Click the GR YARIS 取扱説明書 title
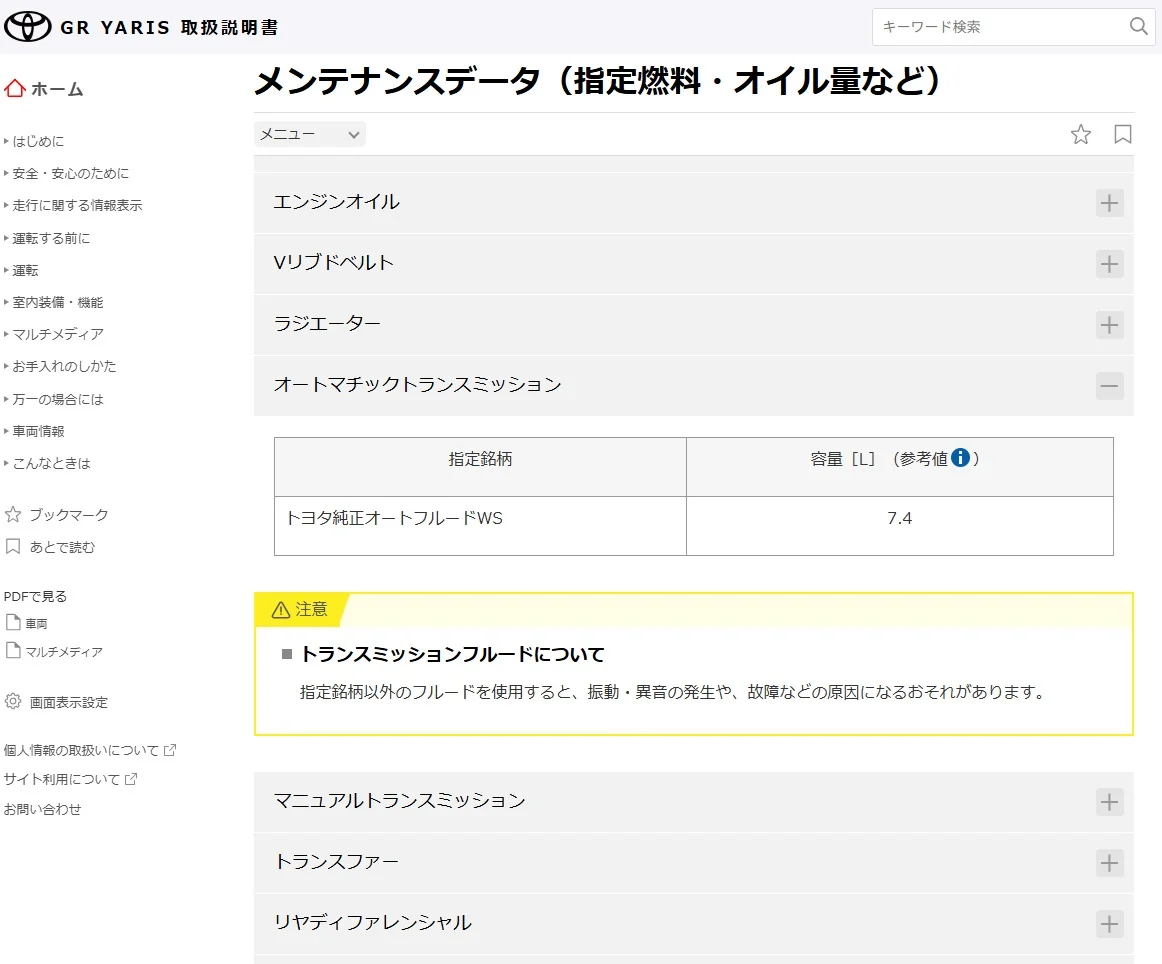Screen dimensions: 1162x964 (170, 27)
